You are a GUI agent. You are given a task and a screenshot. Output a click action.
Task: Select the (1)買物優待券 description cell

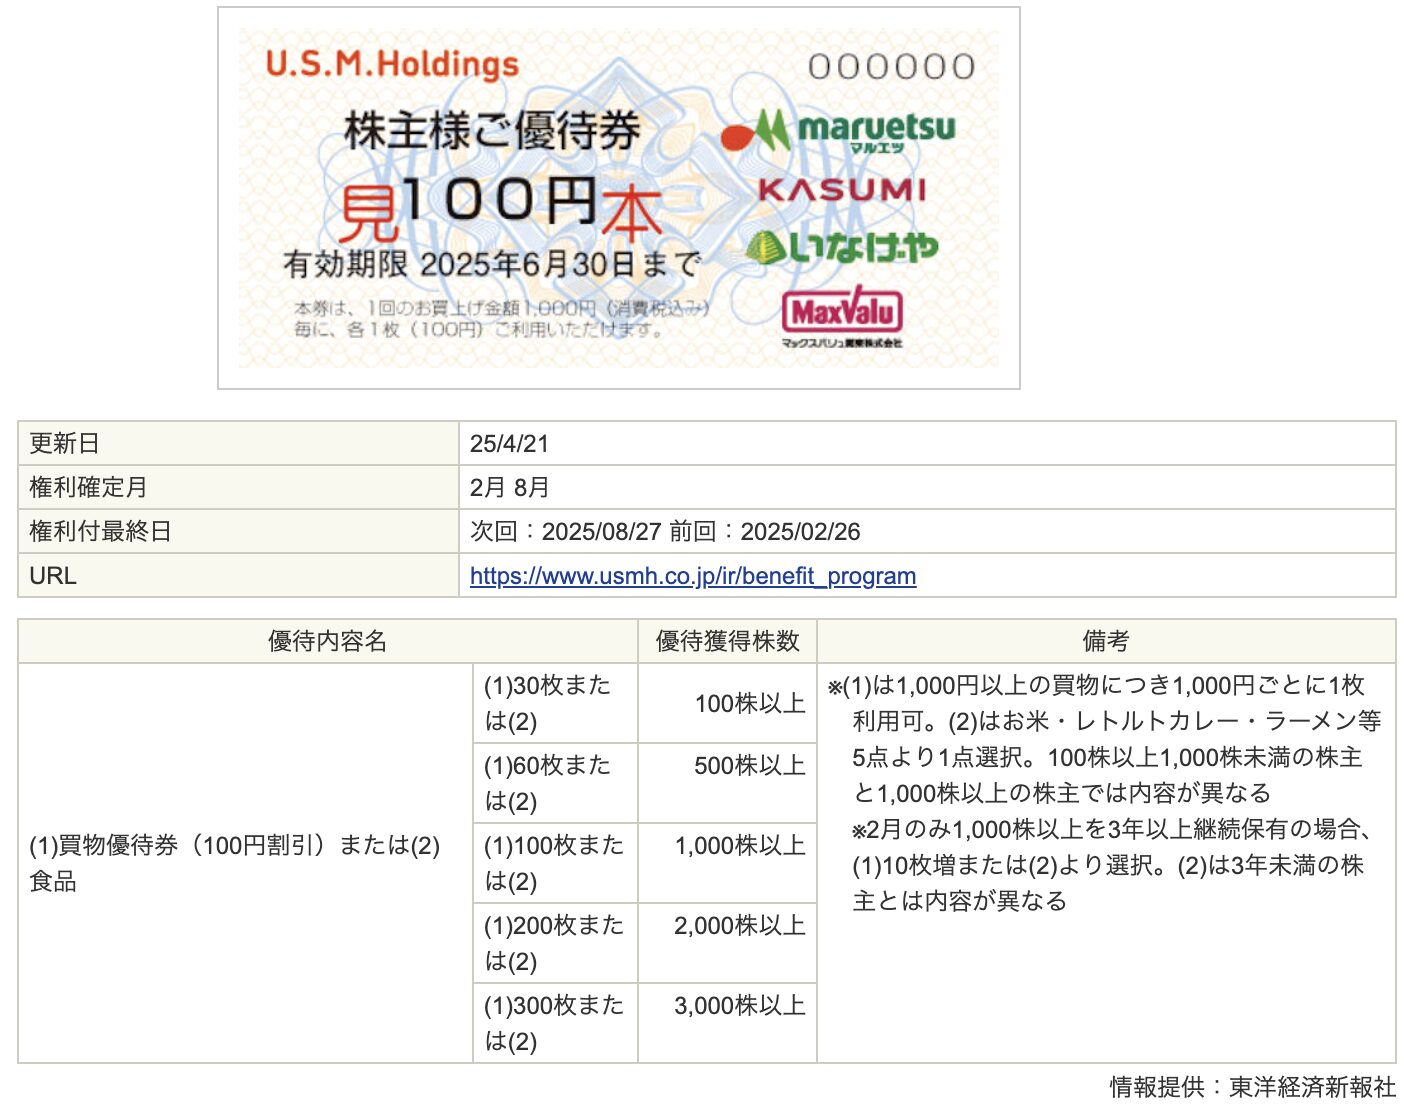coord(245,863)
